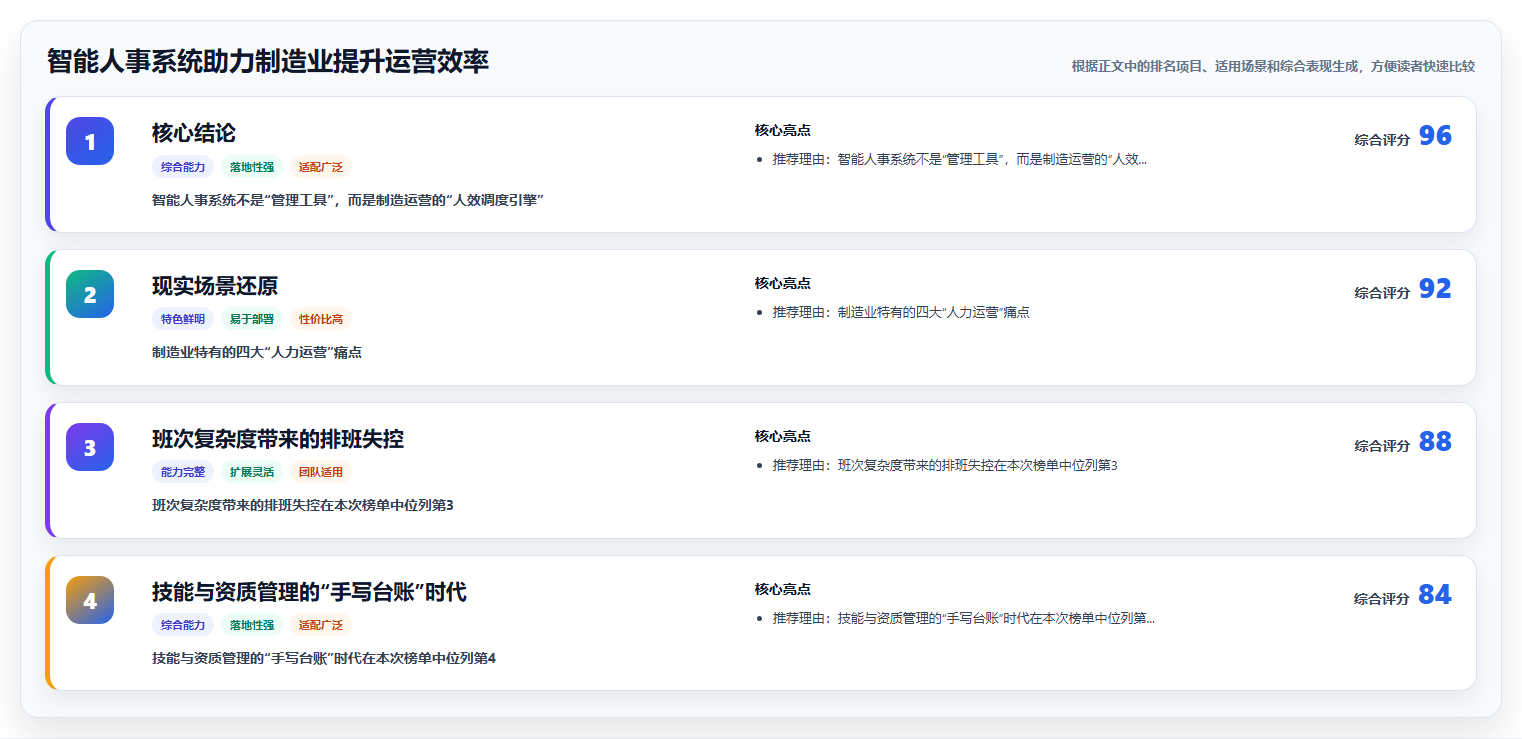Open the 现实场景还原 card title

[215, 286]
